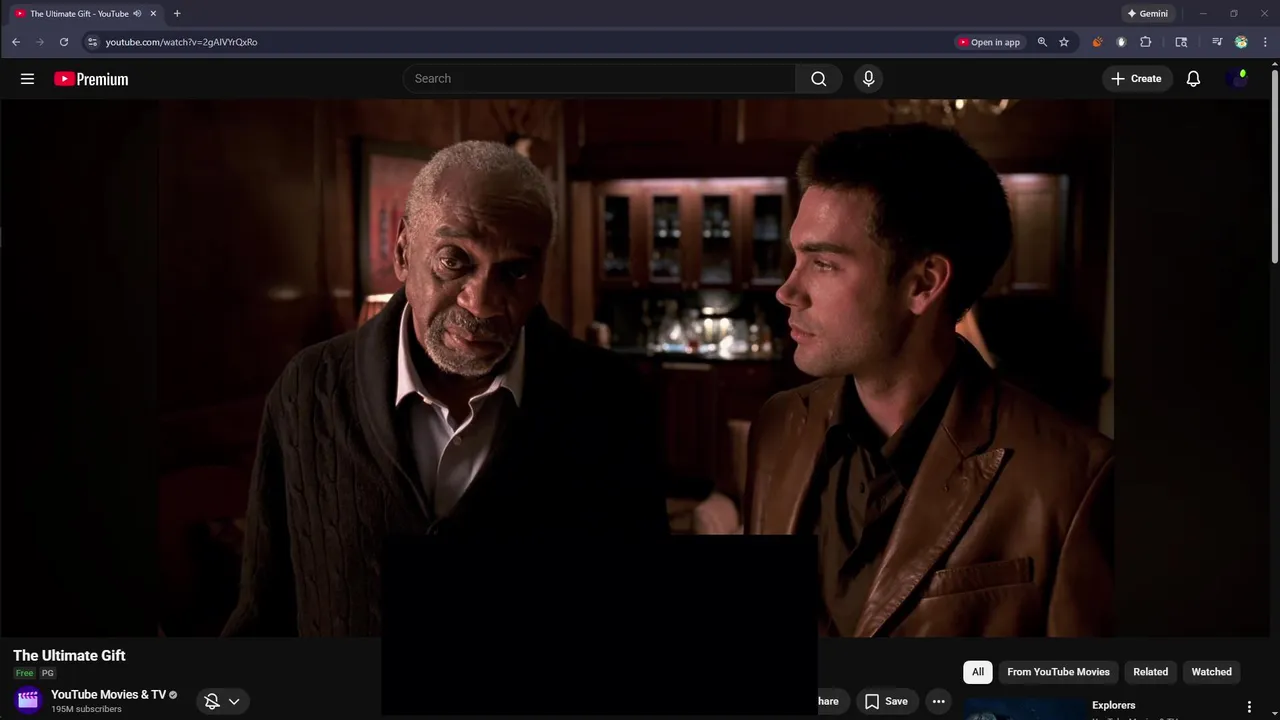This screenshot has height=720, width=1280.
Task: Save video to playlist
Action: (x=886, y=701)
